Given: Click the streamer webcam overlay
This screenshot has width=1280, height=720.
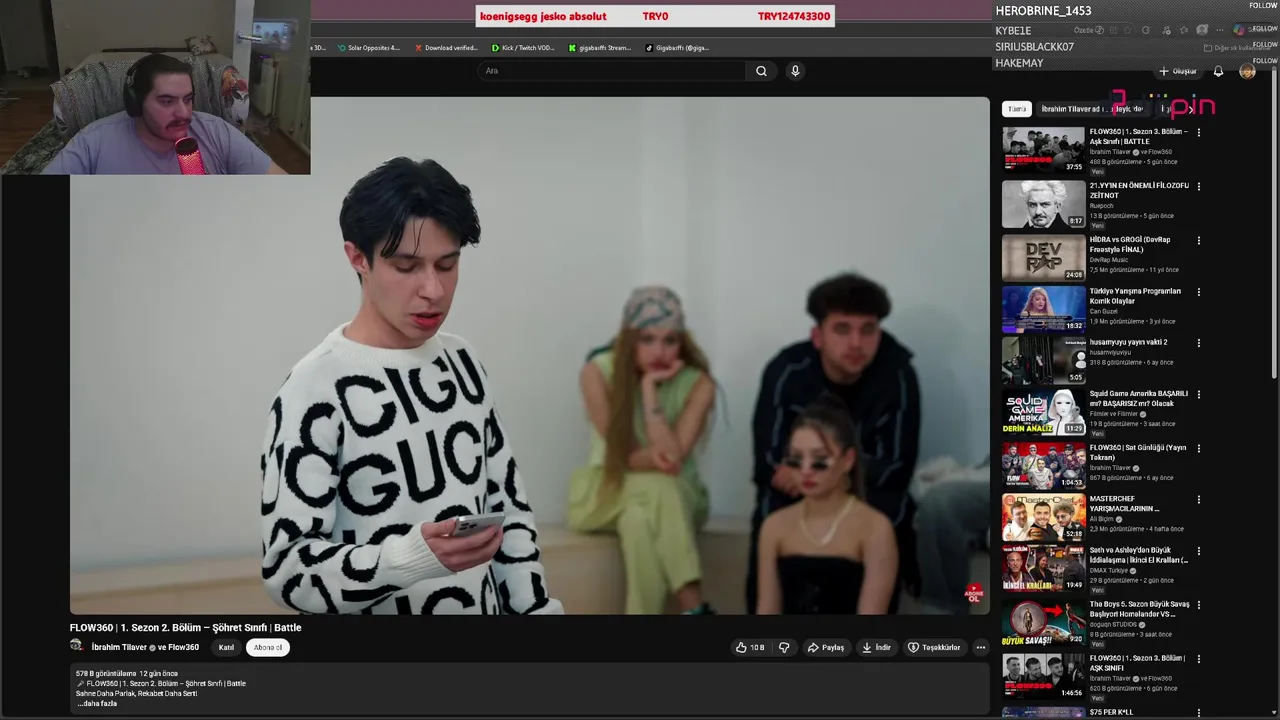Looking at the screenshot, I should coord(155,87).
